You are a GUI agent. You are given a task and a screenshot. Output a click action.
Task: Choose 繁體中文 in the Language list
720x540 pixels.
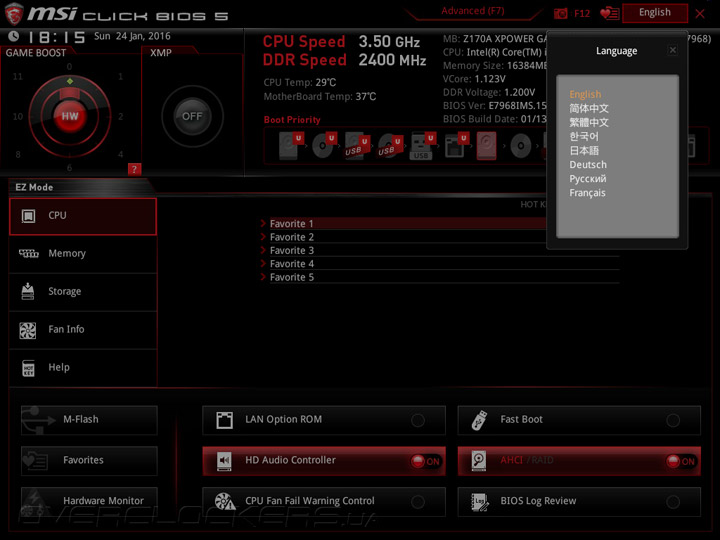click(589, 123)
